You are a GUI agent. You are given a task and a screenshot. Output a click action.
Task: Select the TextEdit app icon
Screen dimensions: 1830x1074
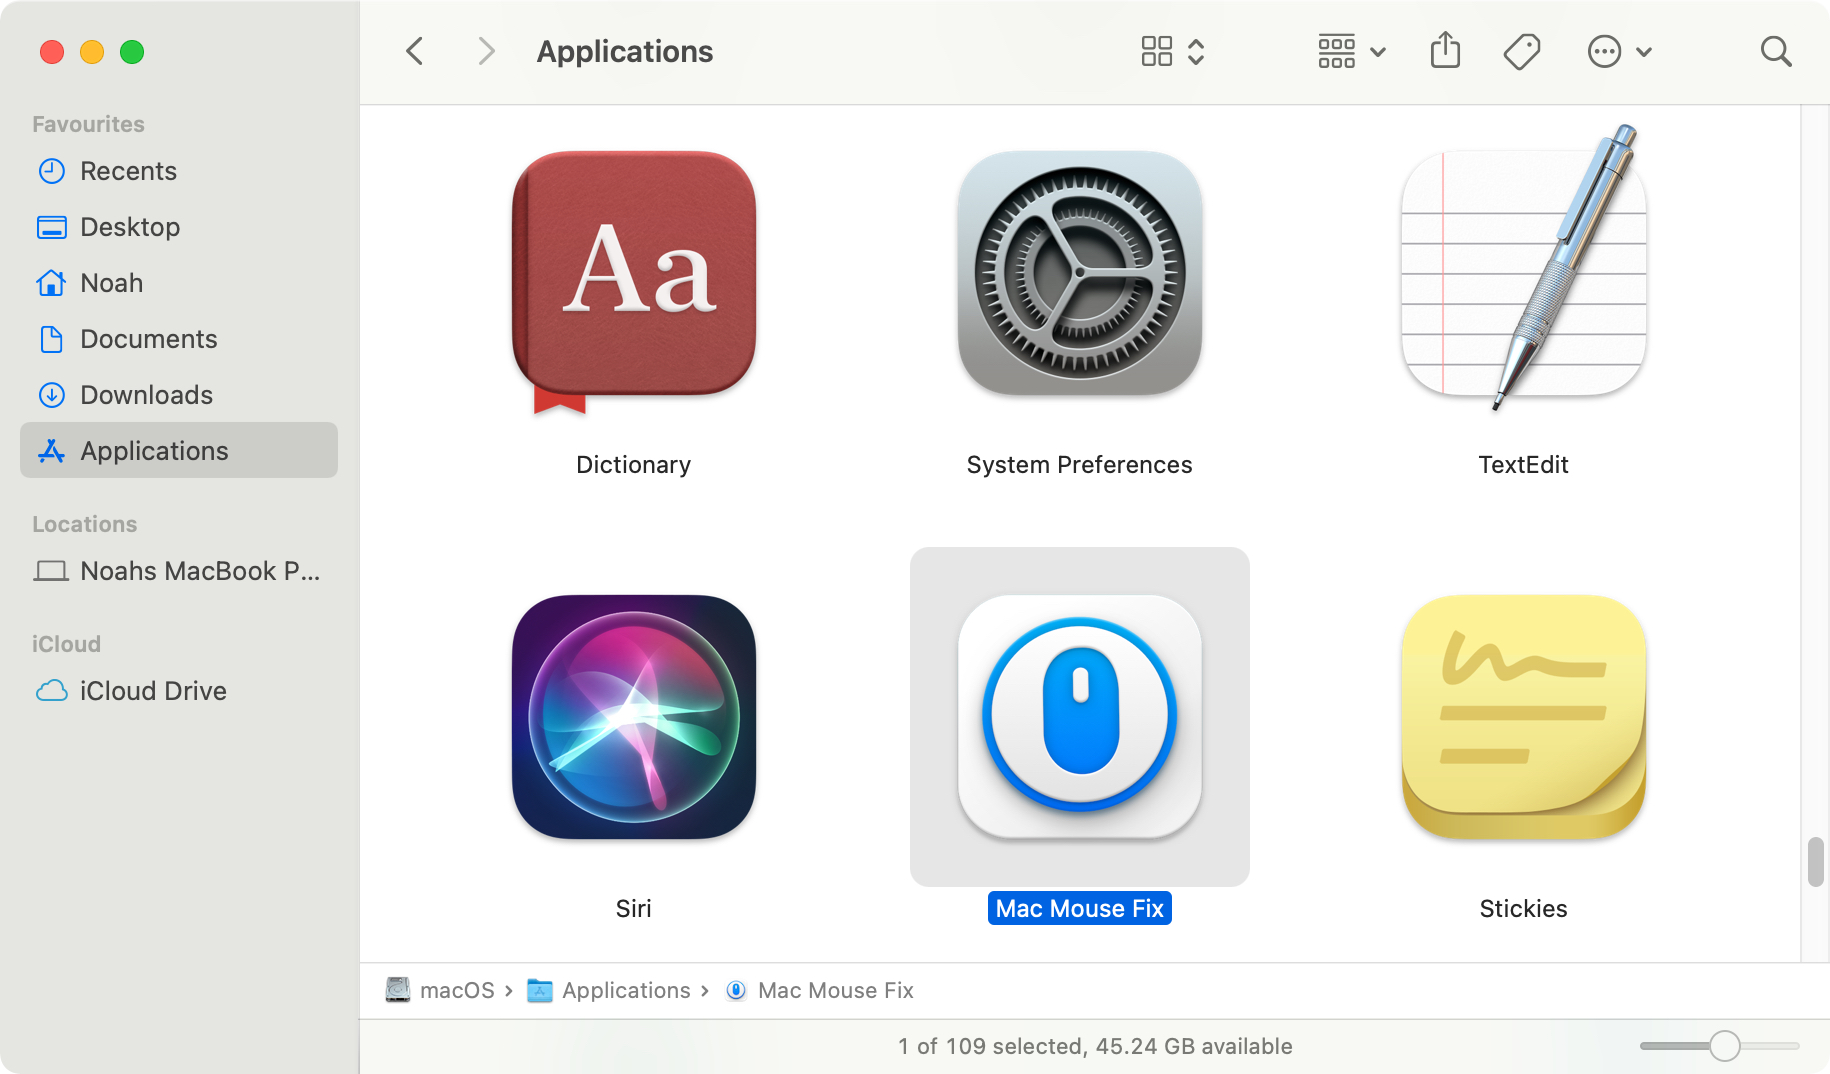[x=1524, y=268]
